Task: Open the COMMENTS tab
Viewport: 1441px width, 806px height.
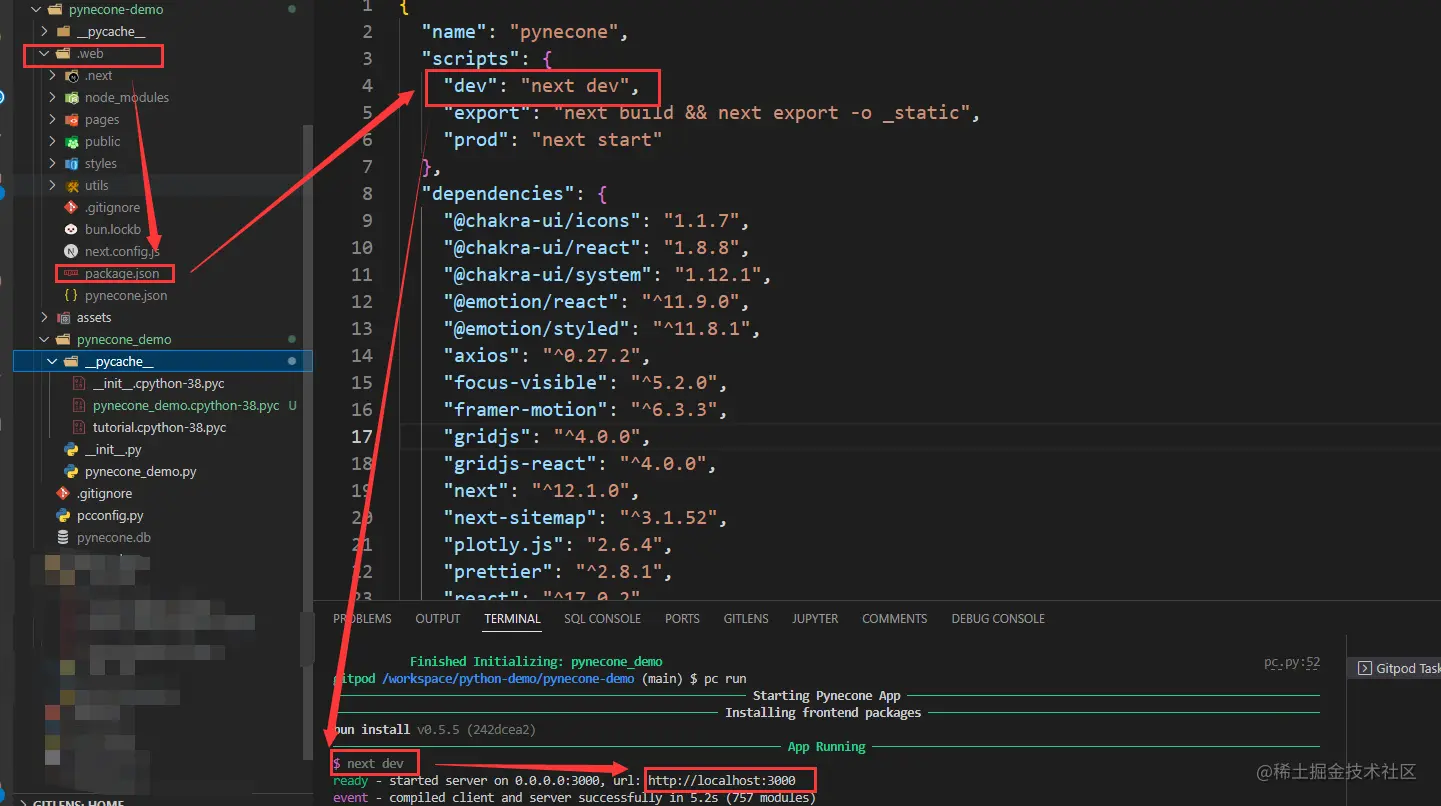Action: (x=894, y=619)
